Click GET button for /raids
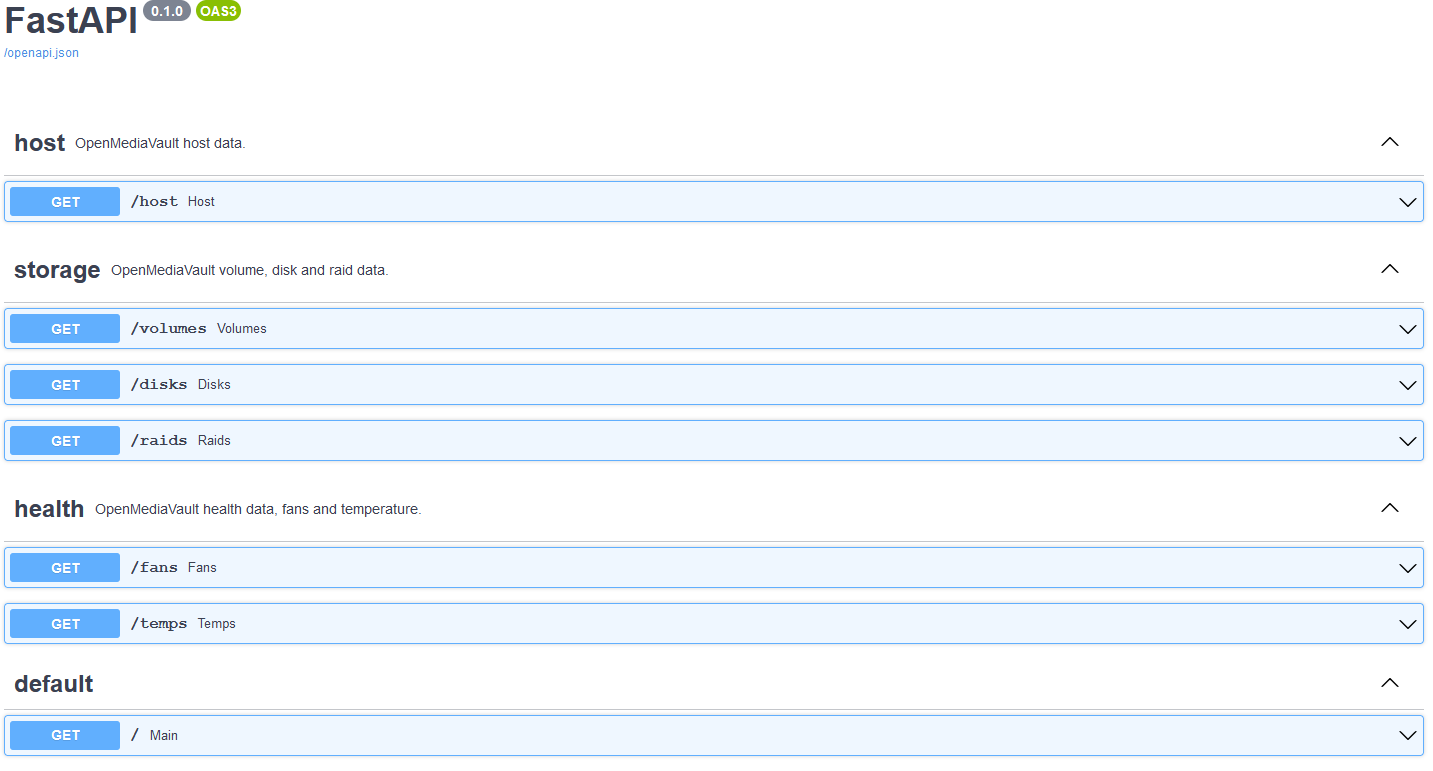Screen dimensions: 1433x771 tap(65, 441)
